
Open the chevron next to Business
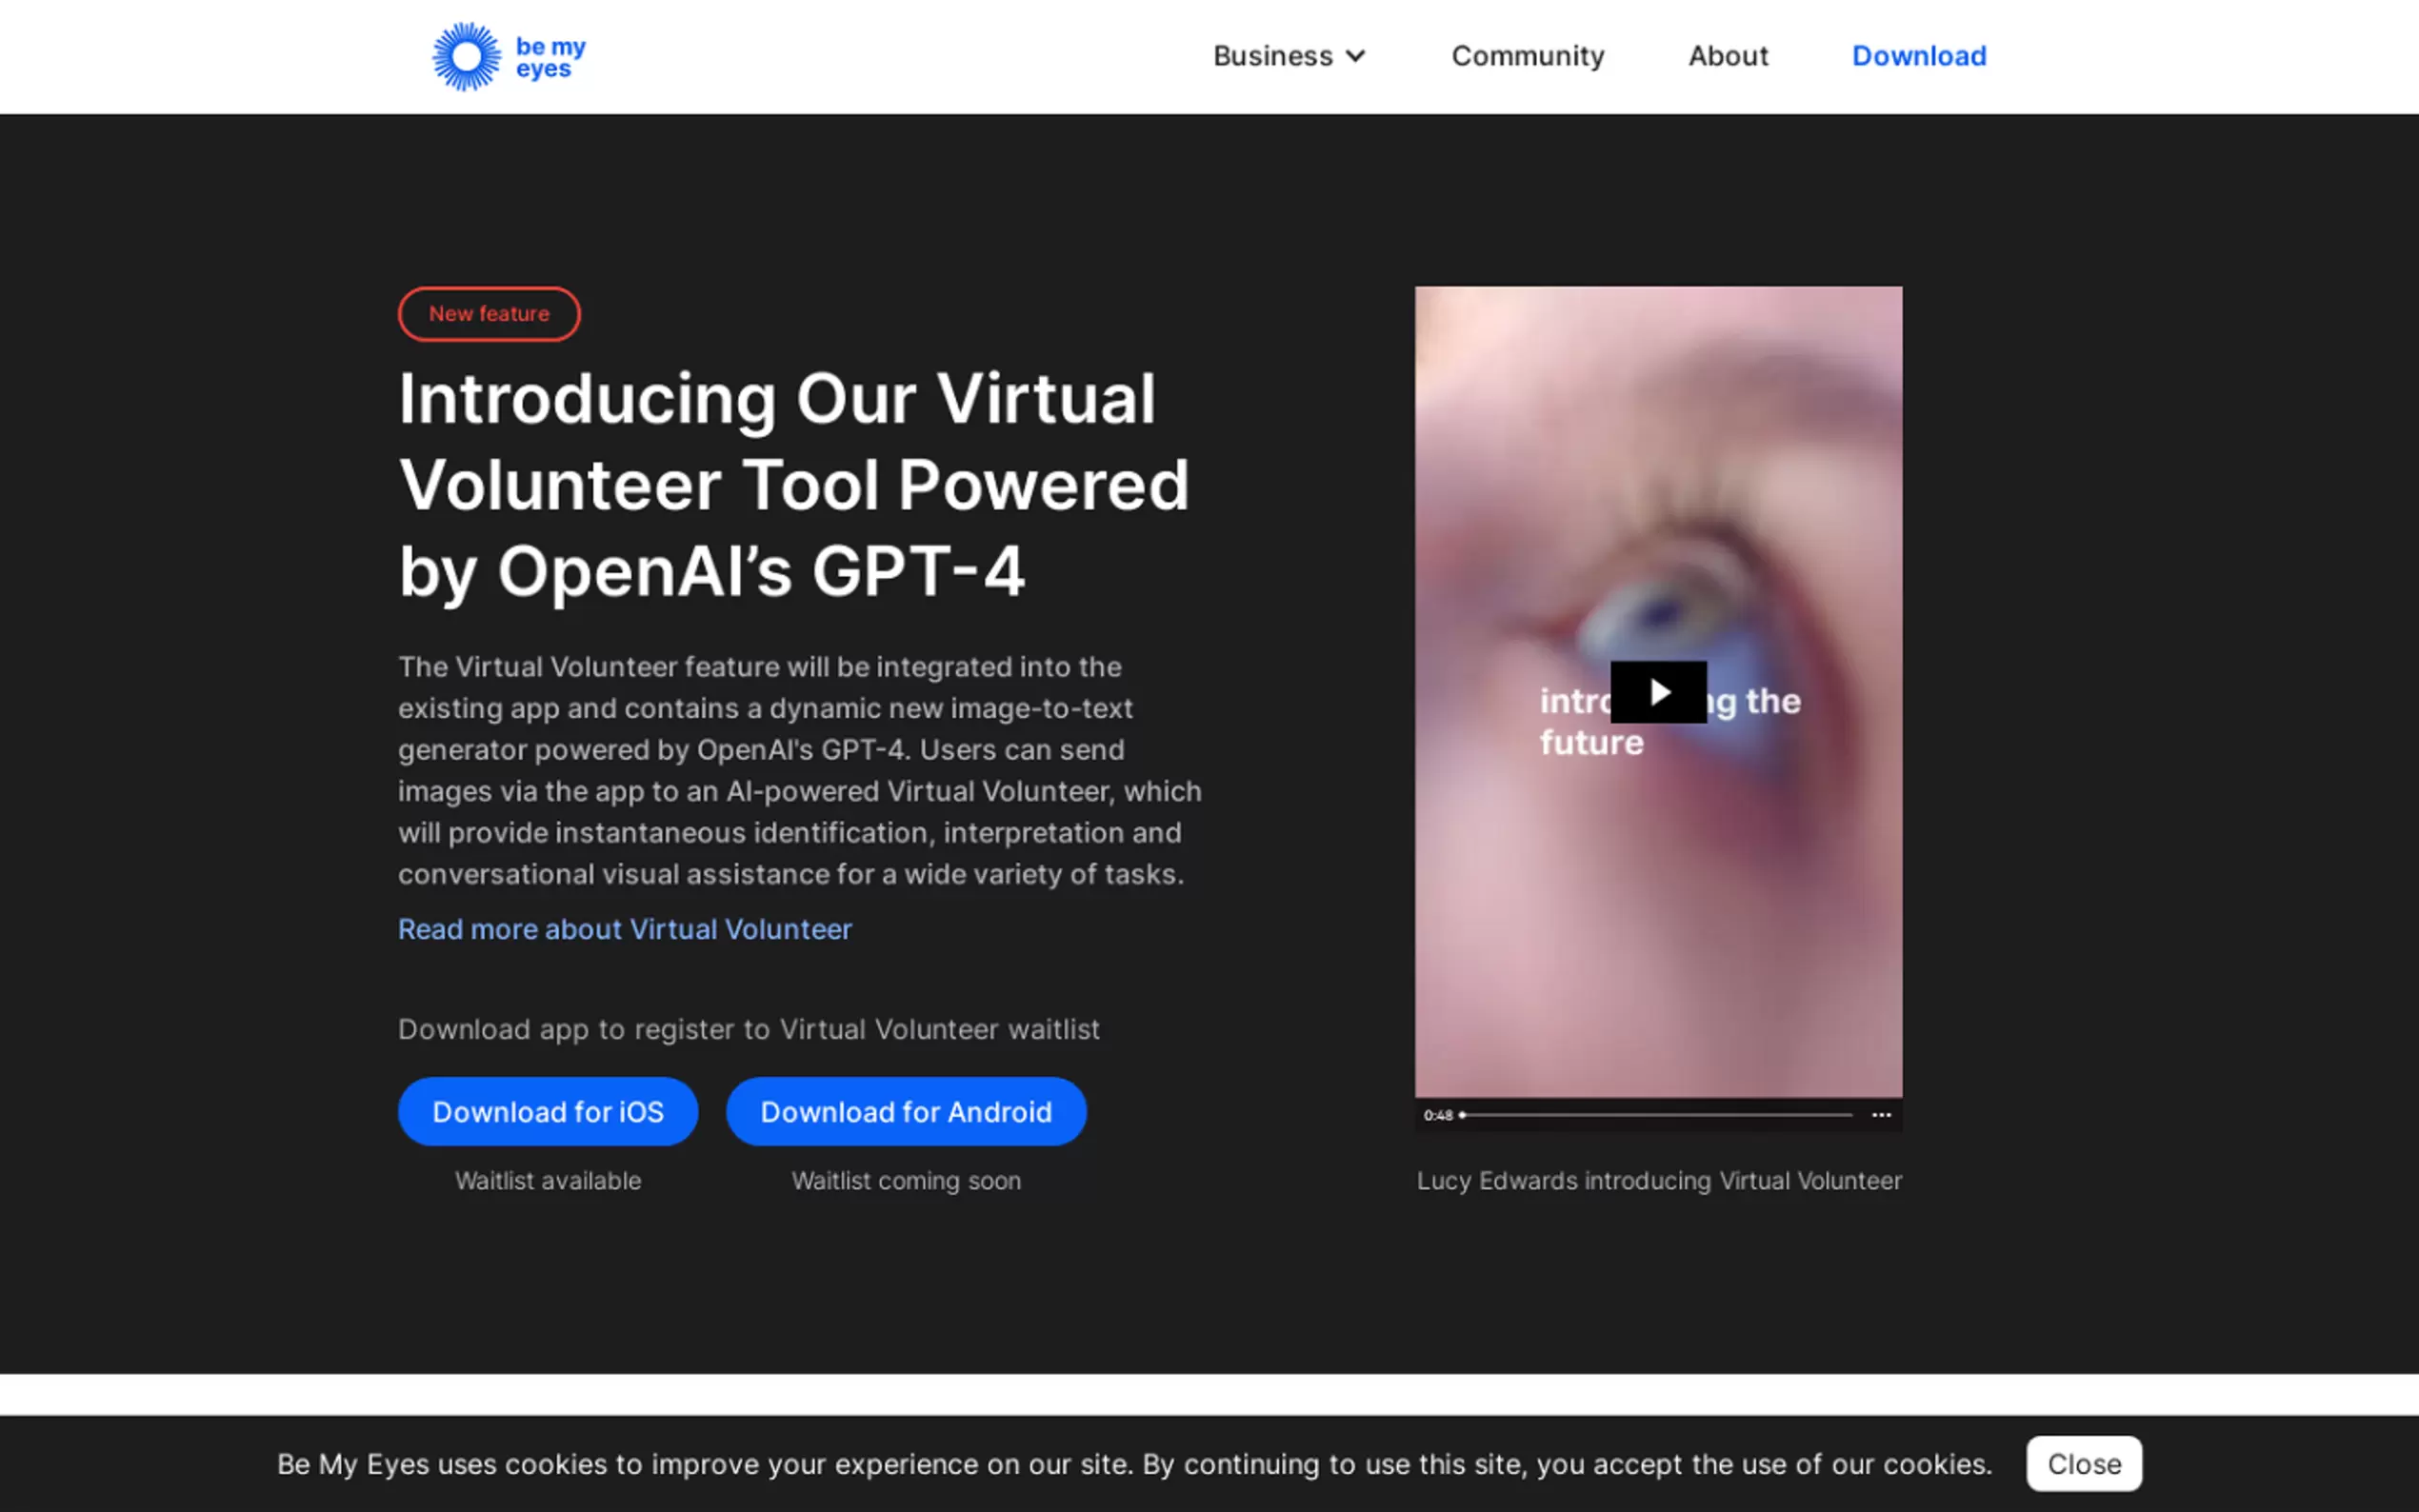[x=1356, y=56]
